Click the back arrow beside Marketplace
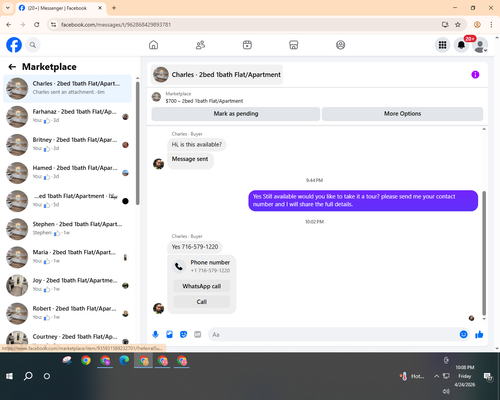Viewport: 500px width, 400px height. click(12, 67)
